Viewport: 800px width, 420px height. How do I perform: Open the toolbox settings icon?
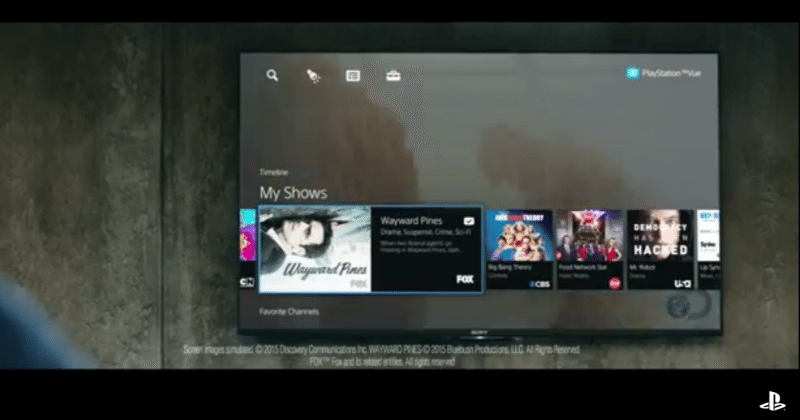393,76
